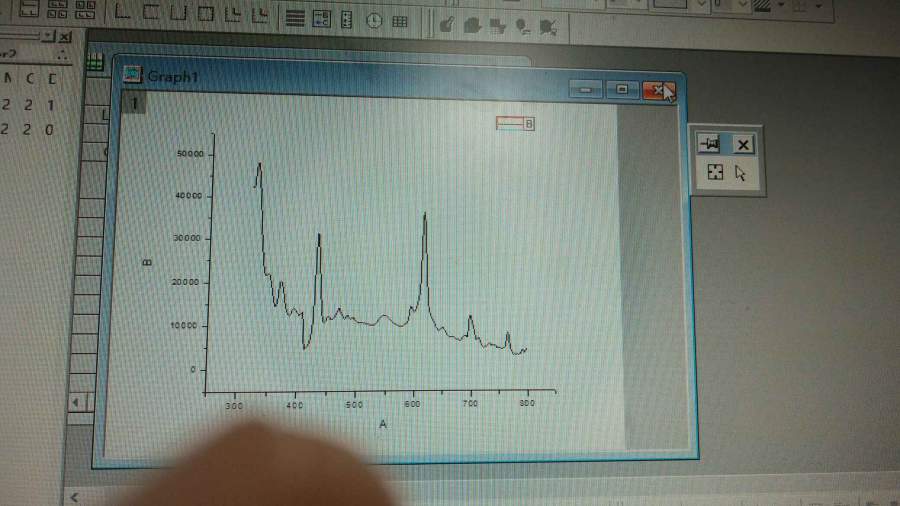Click the Graph1 window title icon

click(x=133, y=75)
